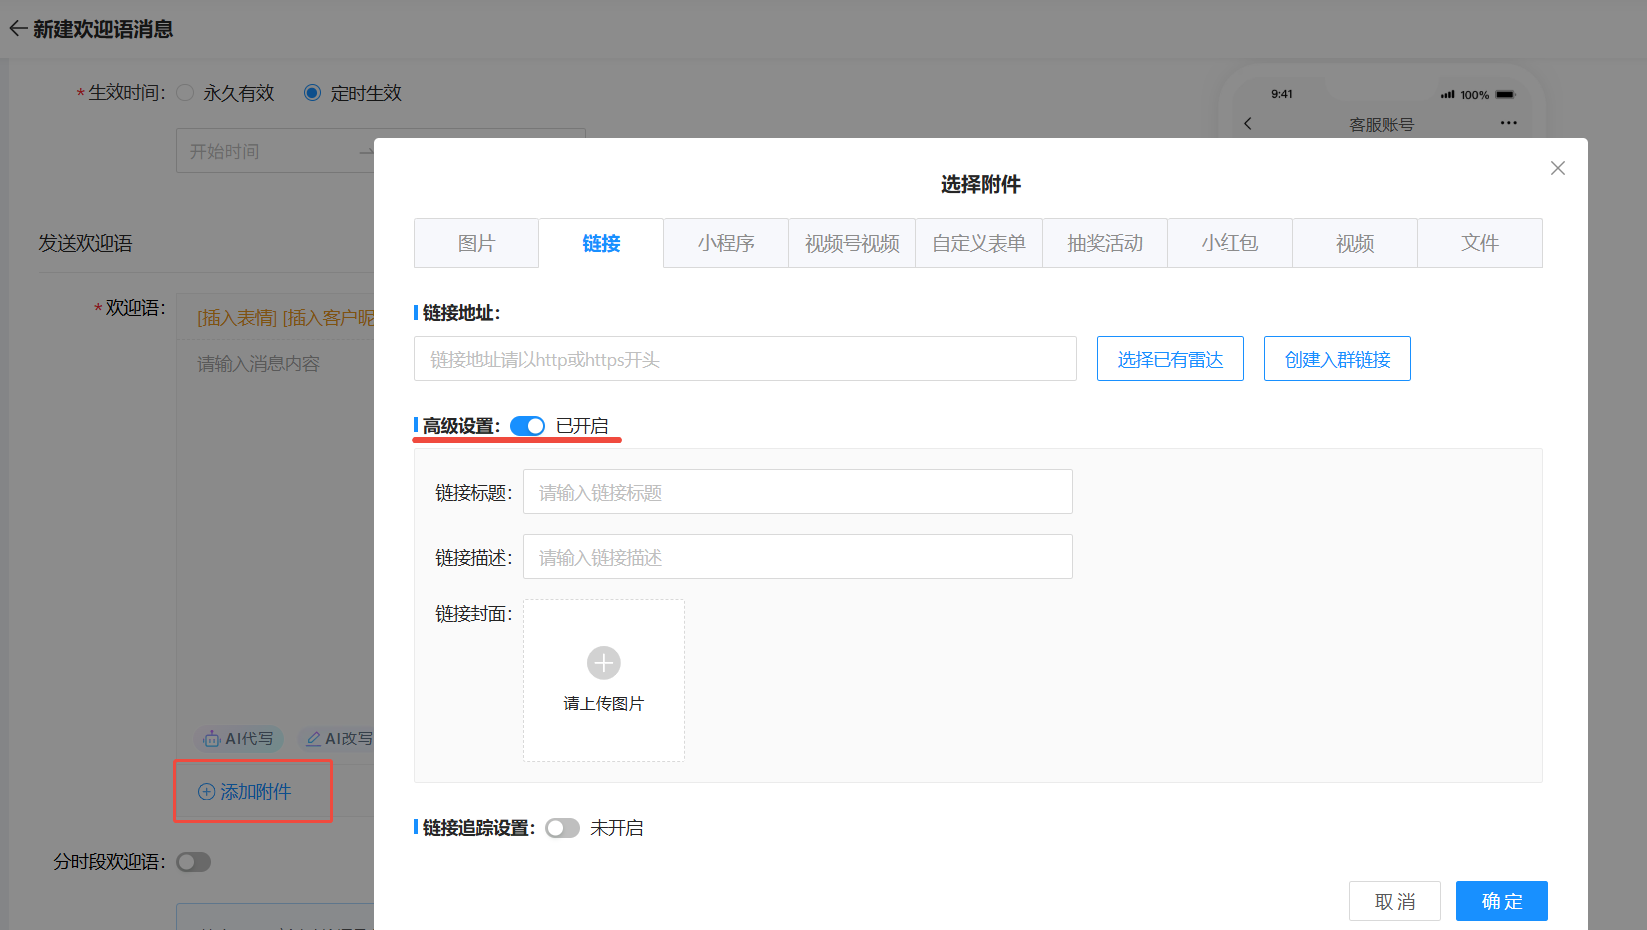Select the 定时生效 radio option
1647x930 pixels.
coord(312,93)
